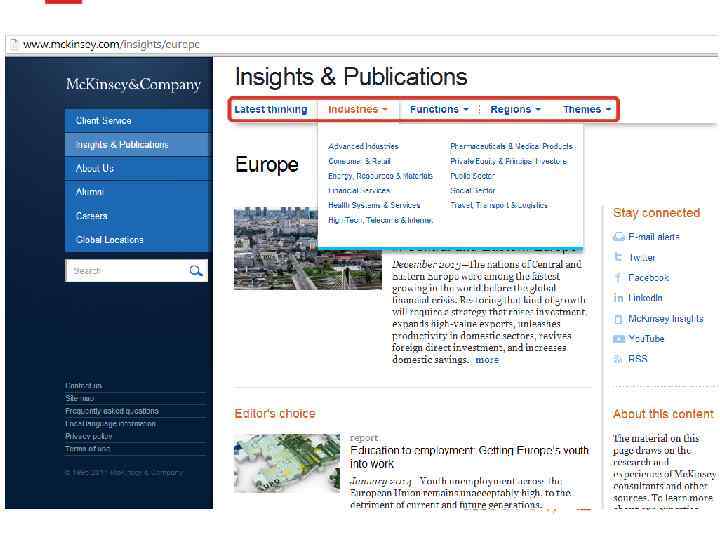Expand the Regions dropdown
720x540 pixels.
click(x=515, y=109)
